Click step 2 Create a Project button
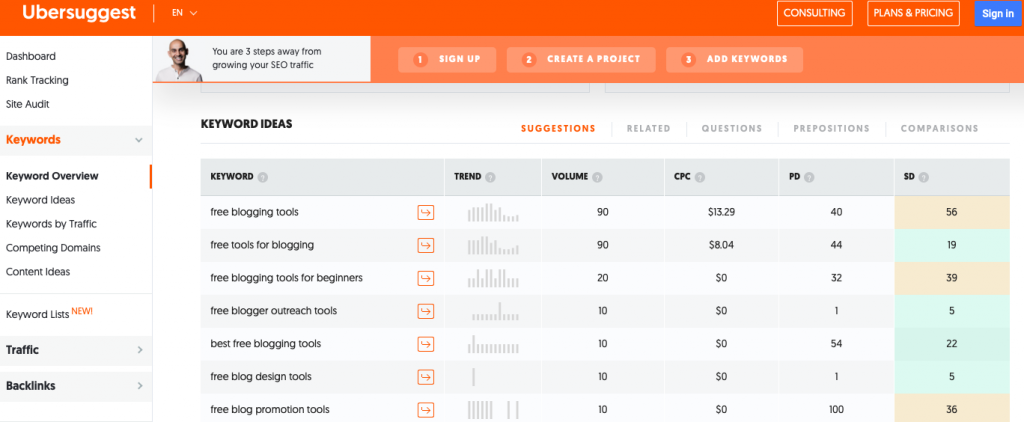 [x=581, y=59]
